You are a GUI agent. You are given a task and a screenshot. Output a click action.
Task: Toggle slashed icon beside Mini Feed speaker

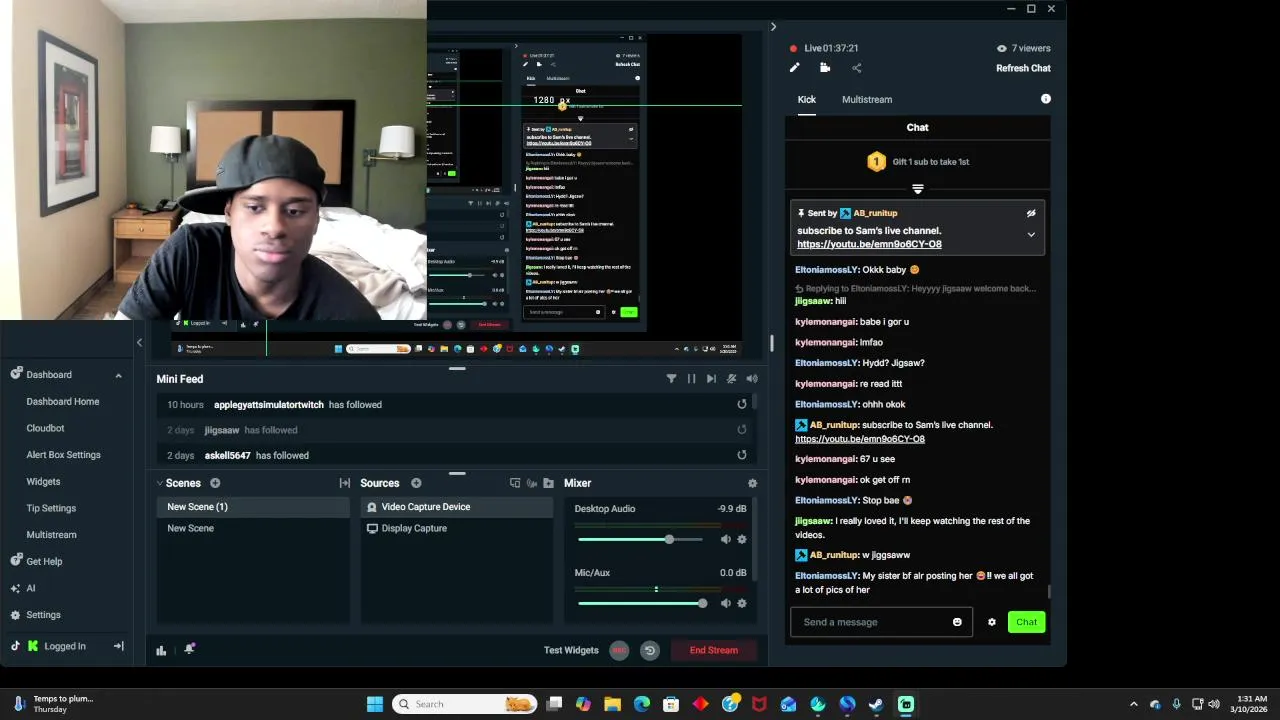[x=732, y=379]
